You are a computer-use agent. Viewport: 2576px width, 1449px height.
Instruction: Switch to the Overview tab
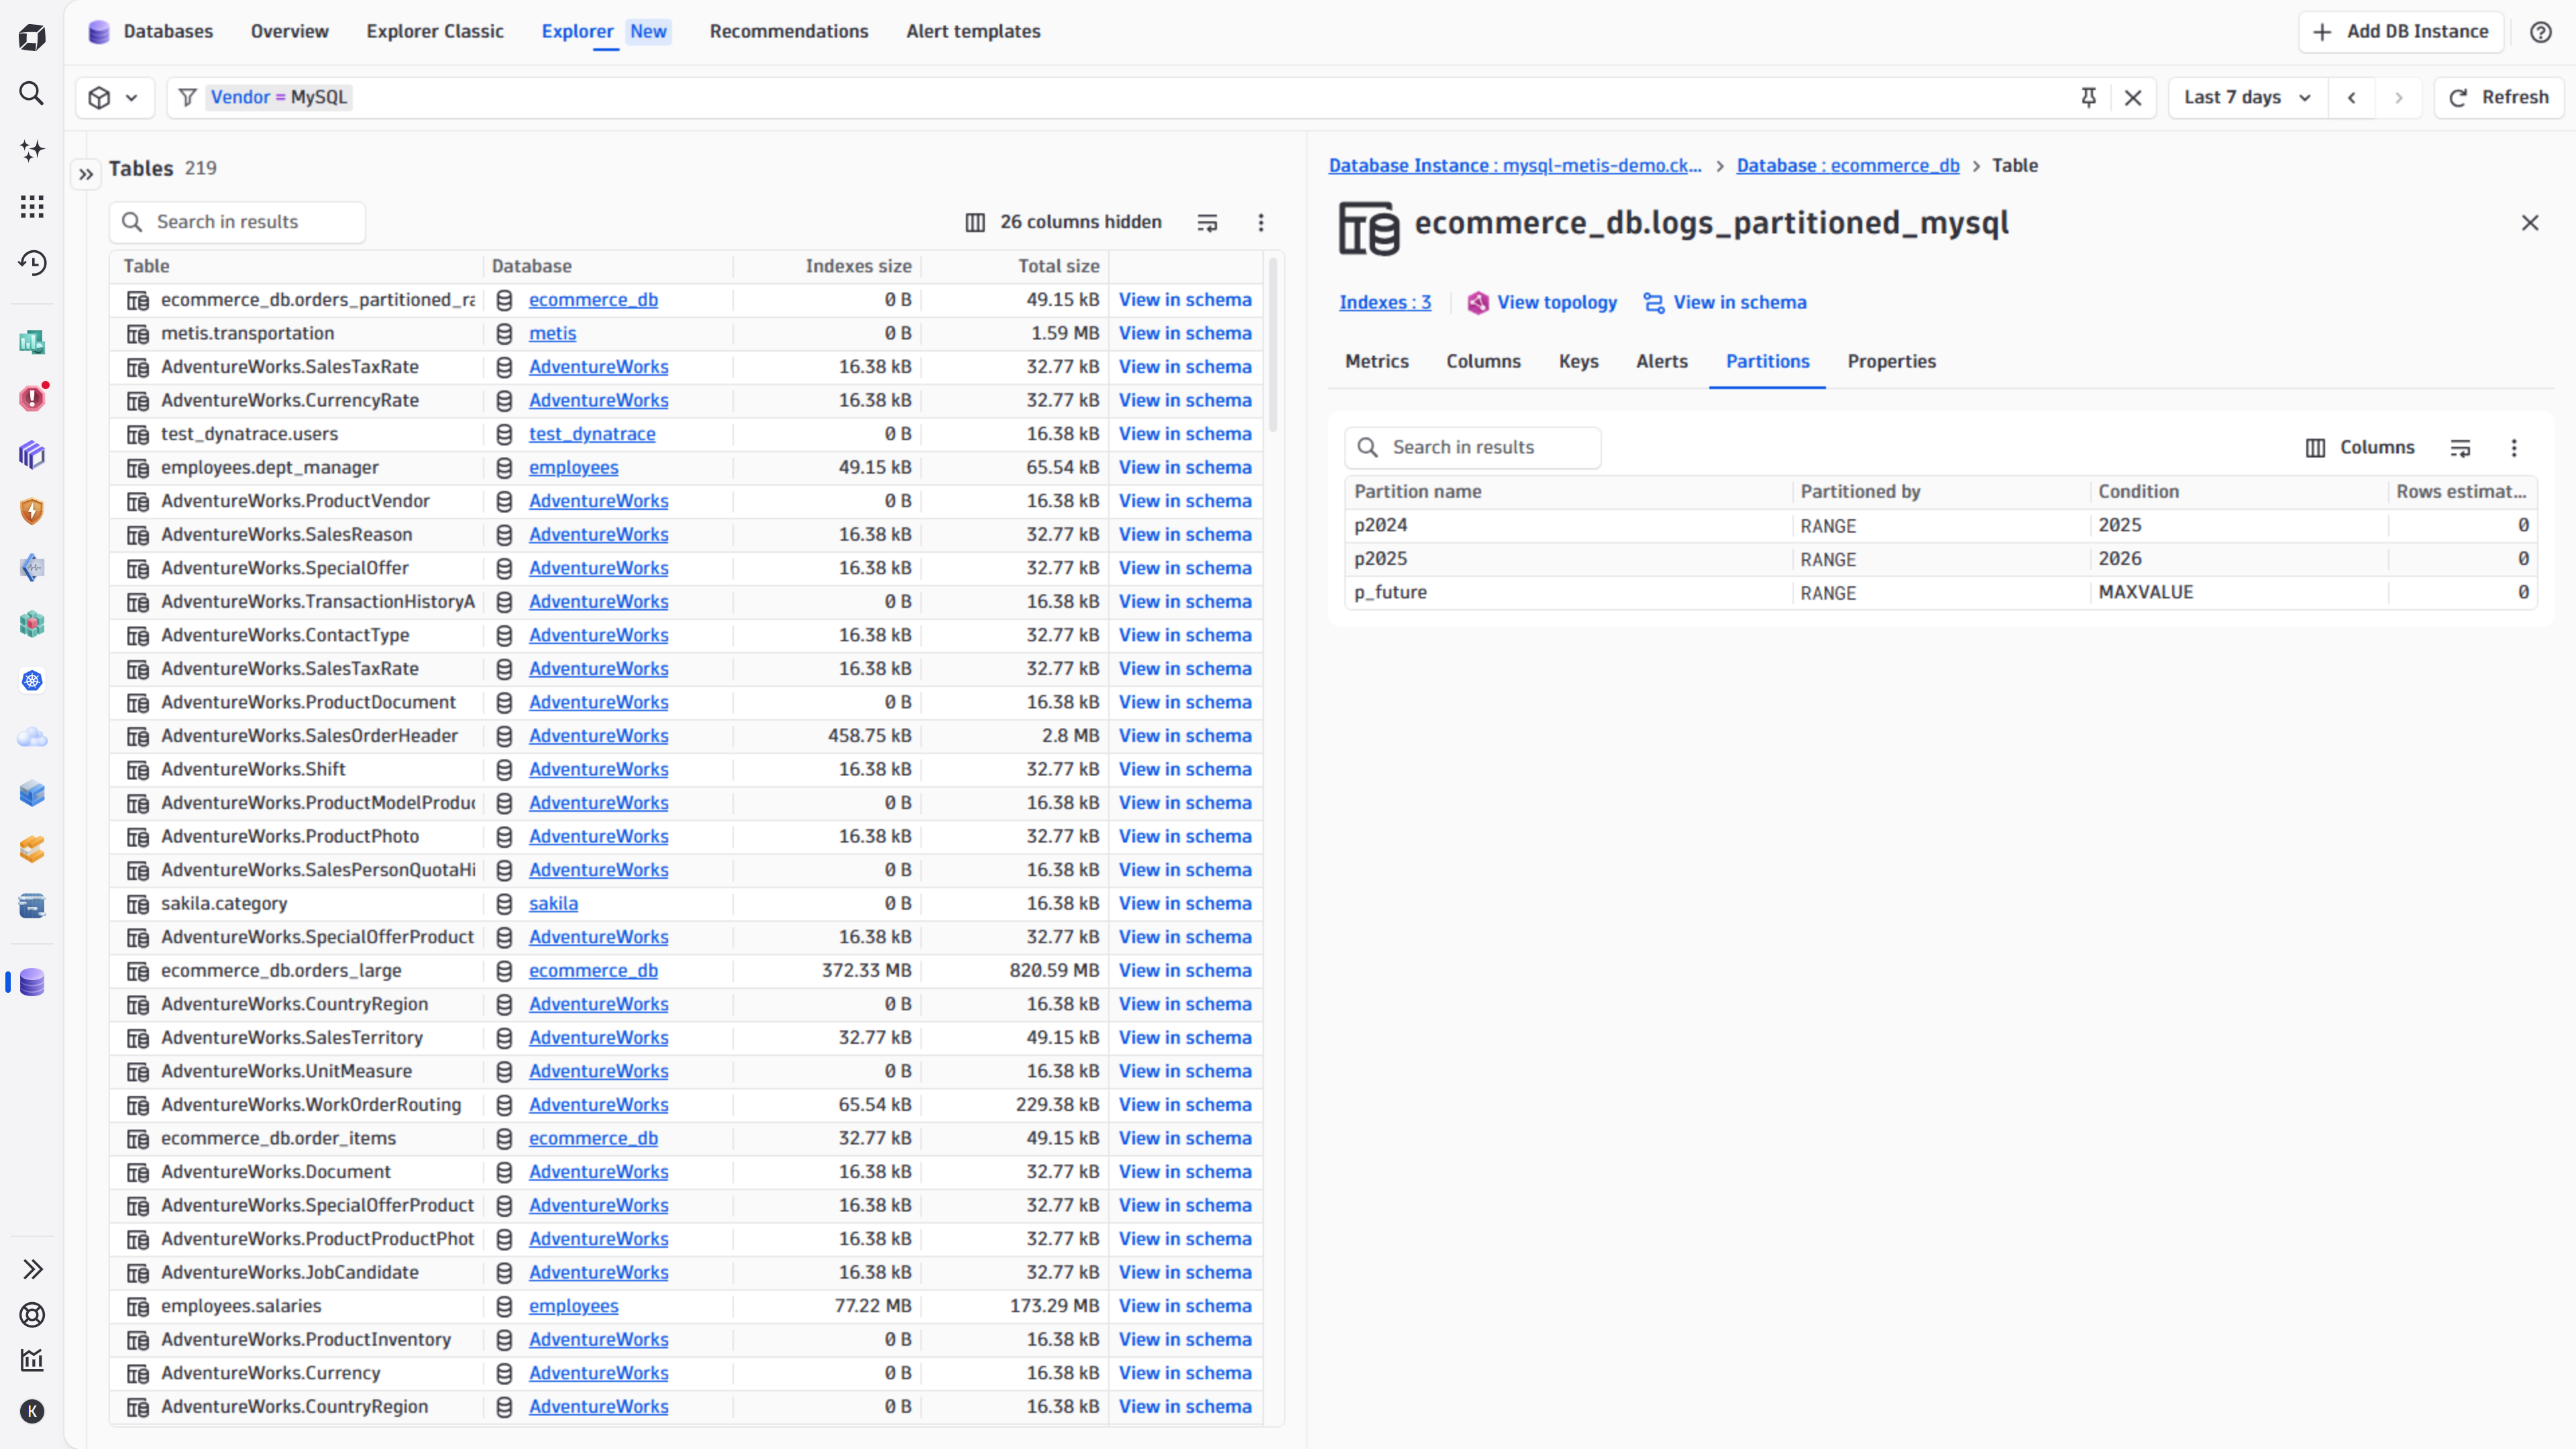tap(289, 31)
